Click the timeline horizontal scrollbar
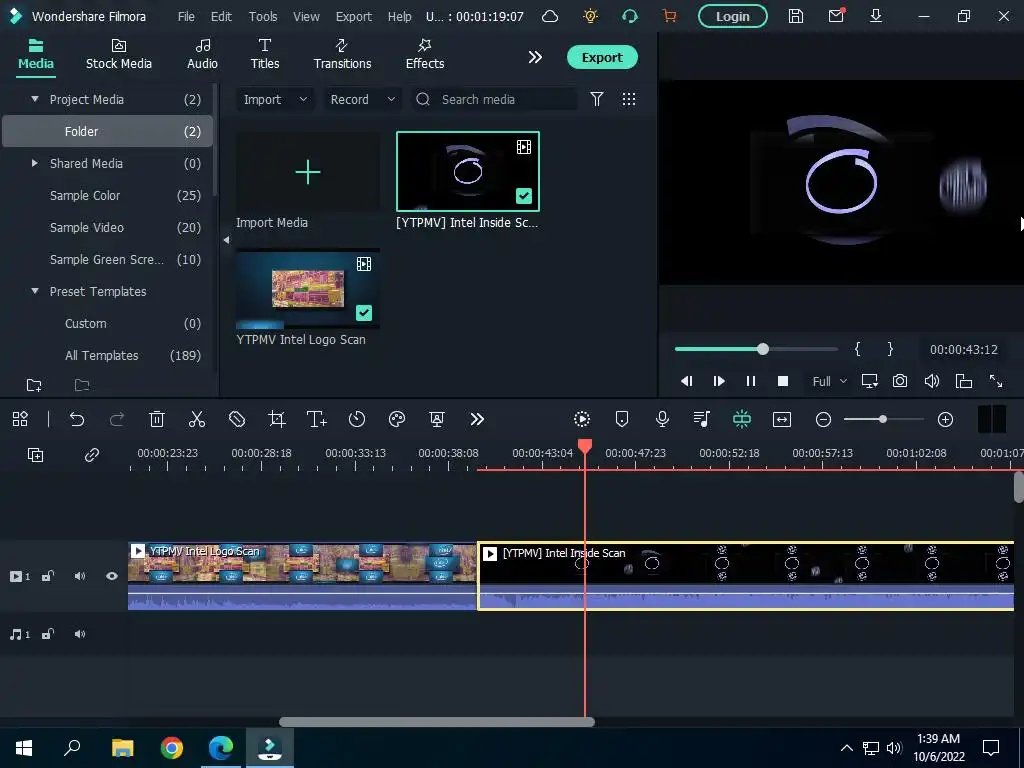The width and height of the screenshot is (1024, 768). 437,722
